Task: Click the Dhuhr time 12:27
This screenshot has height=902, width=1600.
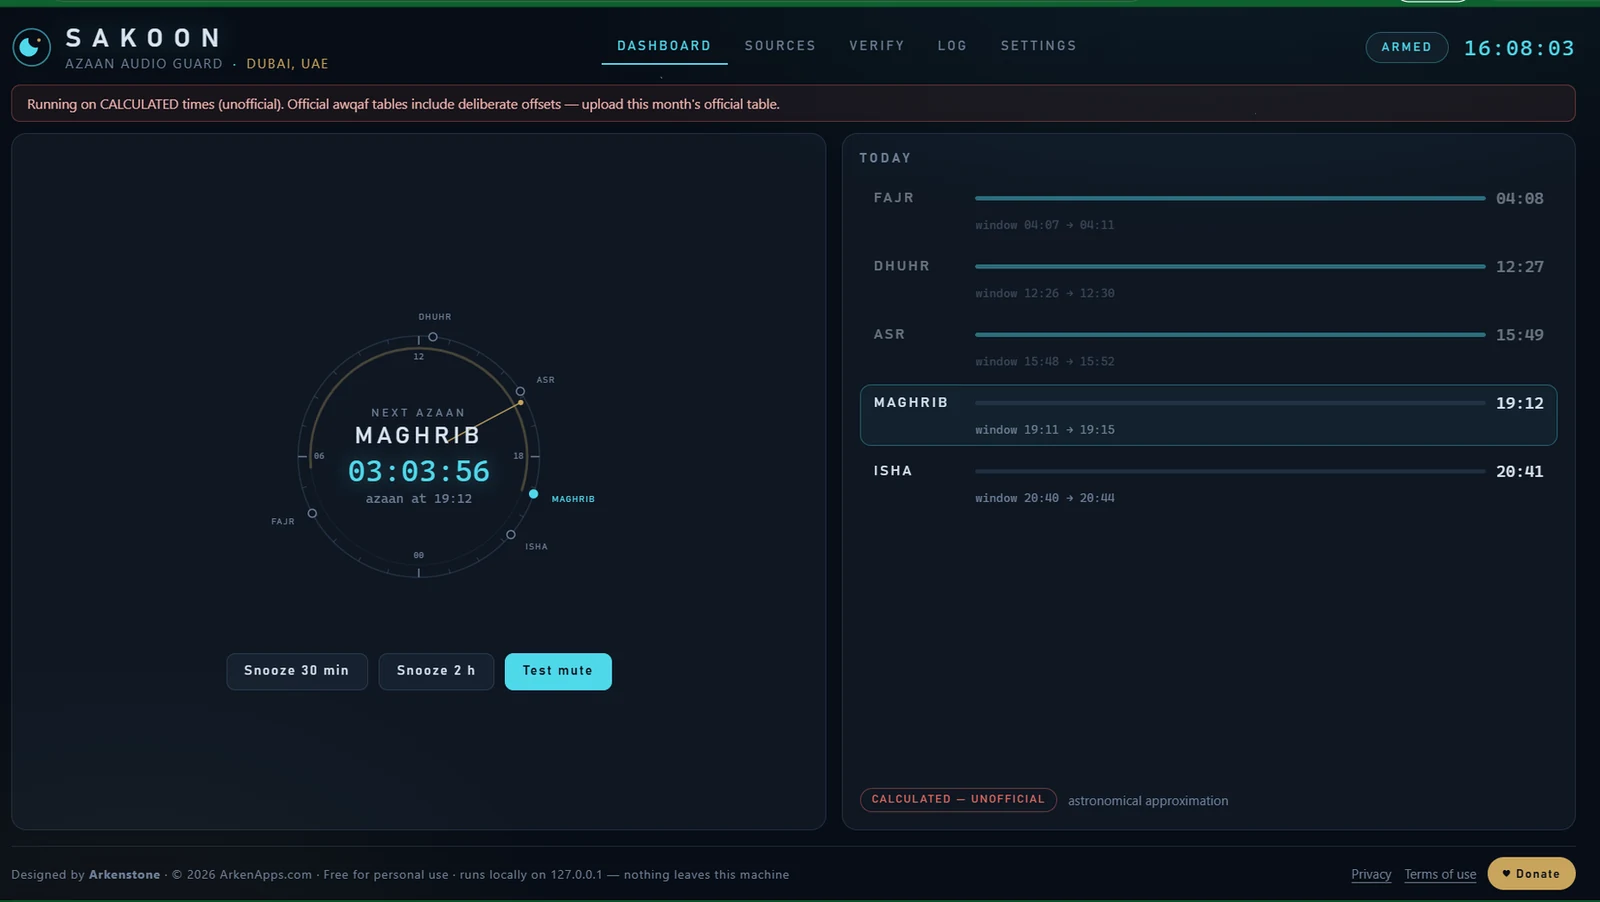Action: [1520, 267]
